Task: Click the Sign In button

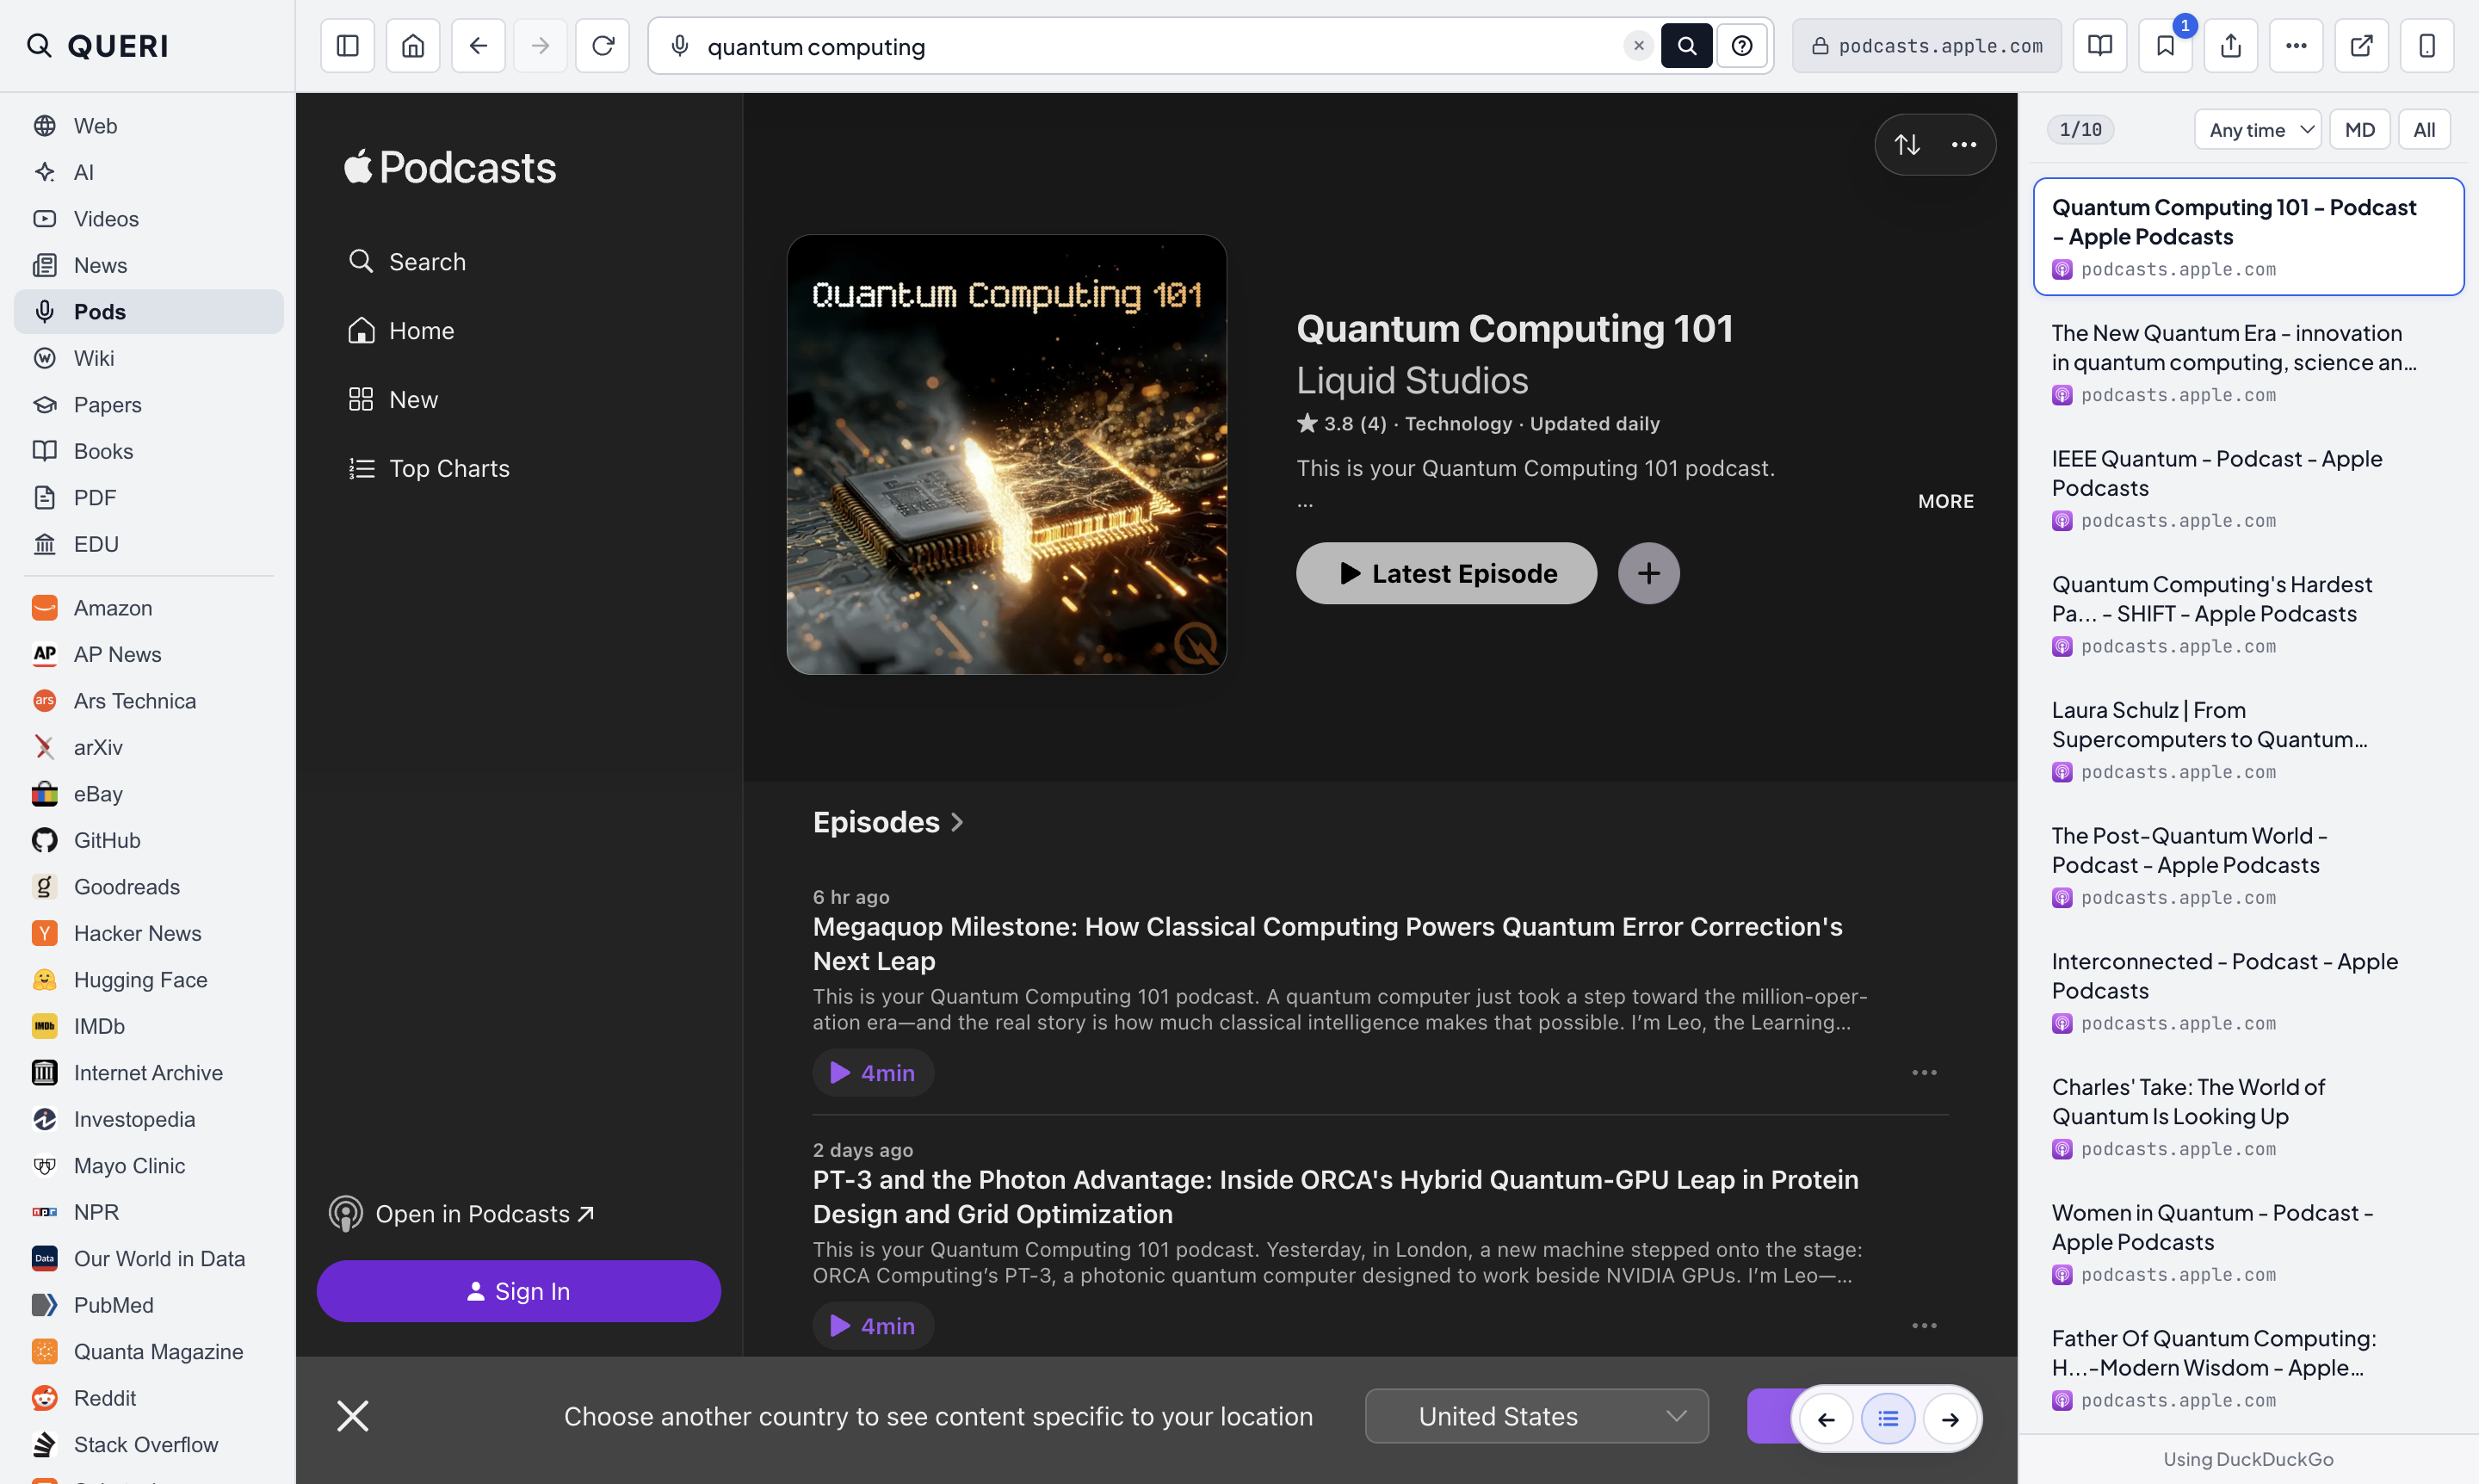Action: click(518, 1291)
